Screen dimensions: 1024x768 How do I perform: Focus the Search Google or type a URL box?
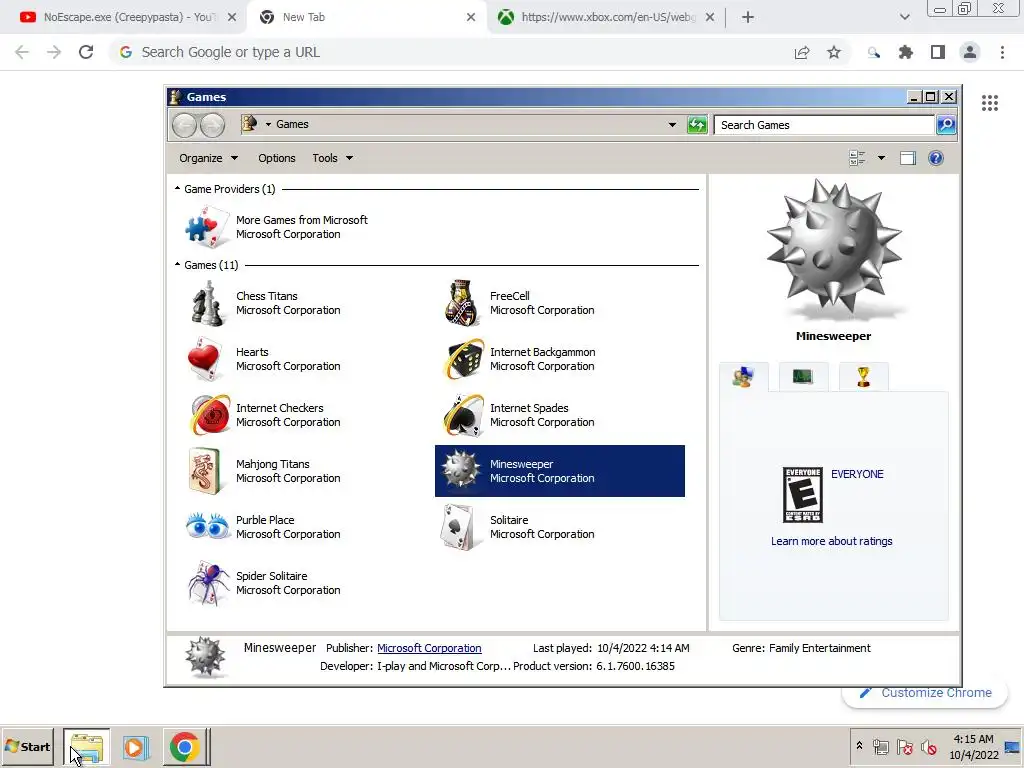click(451, 52)
